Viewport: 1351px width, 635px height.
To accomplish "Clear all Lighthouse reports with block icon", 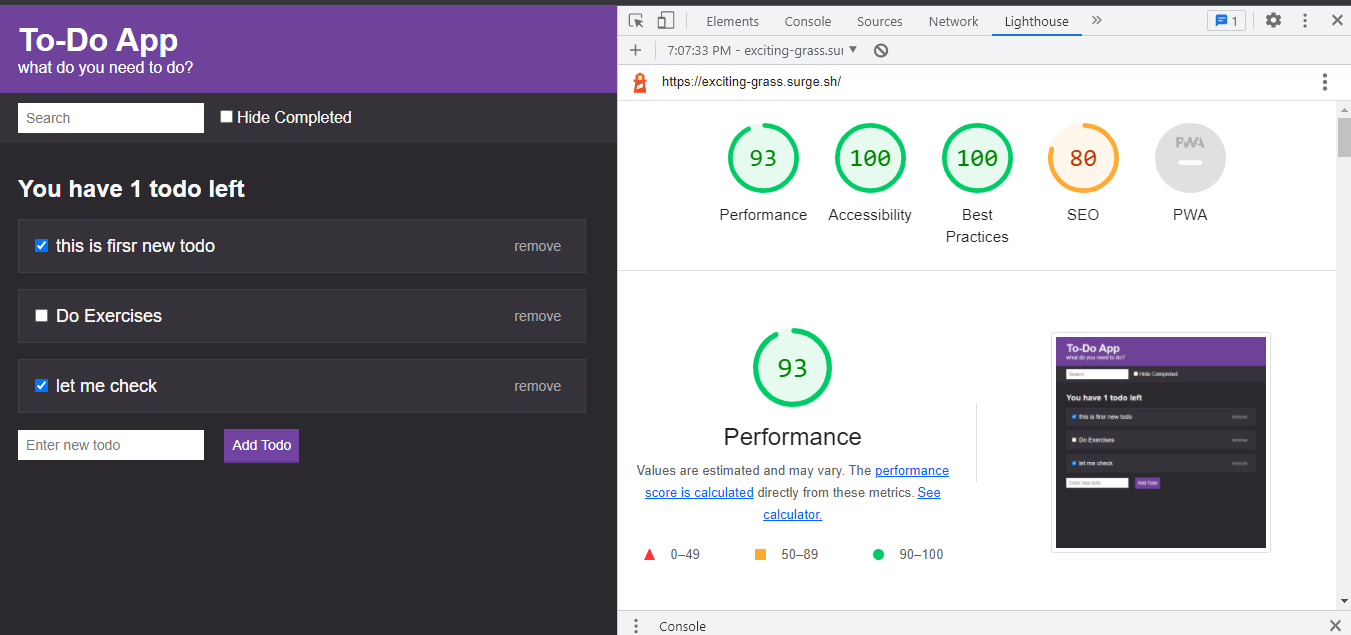I will (881, 49).
